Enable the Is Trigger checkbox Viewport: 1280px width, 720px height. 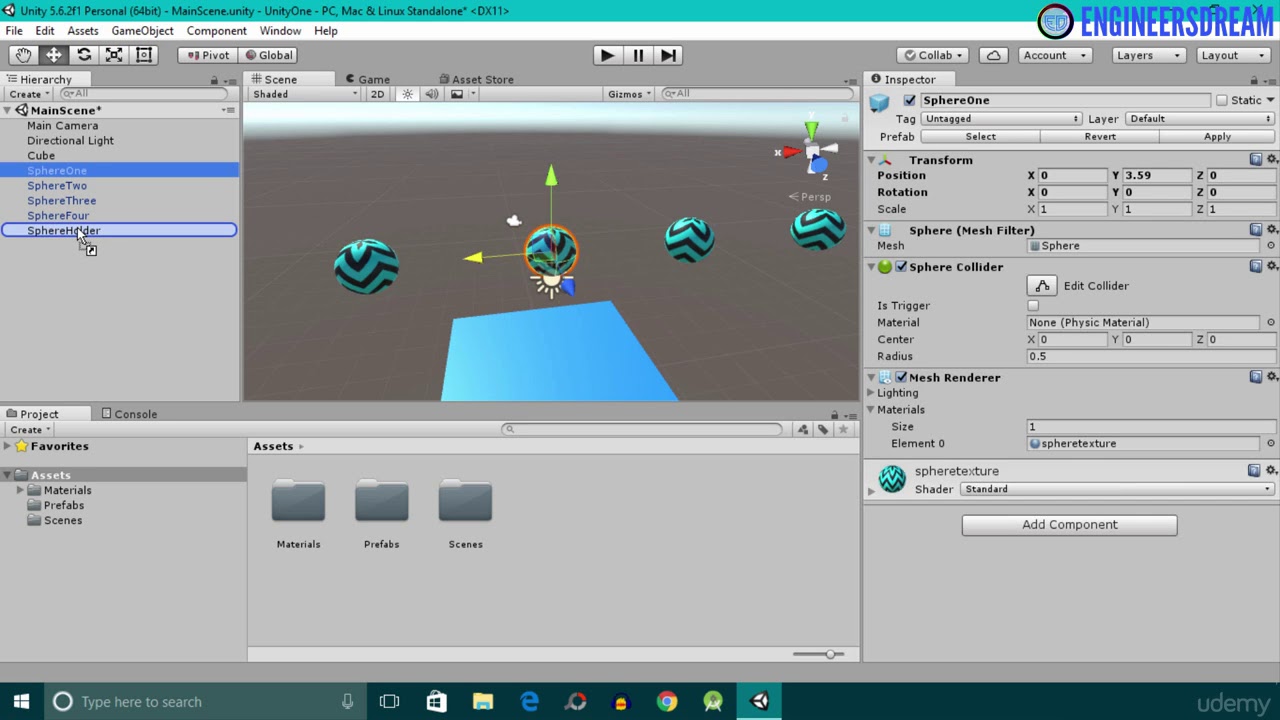(x=1033, y=306)
